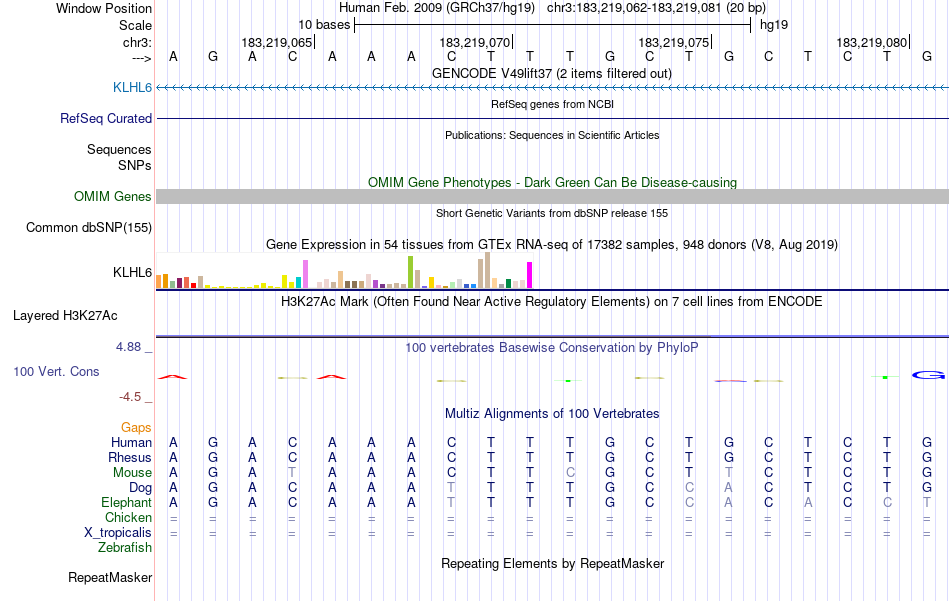Screen dimensions: 950x601
Task: Click the 4.88 PhyloP upper limit value
Action: [128, 347]
